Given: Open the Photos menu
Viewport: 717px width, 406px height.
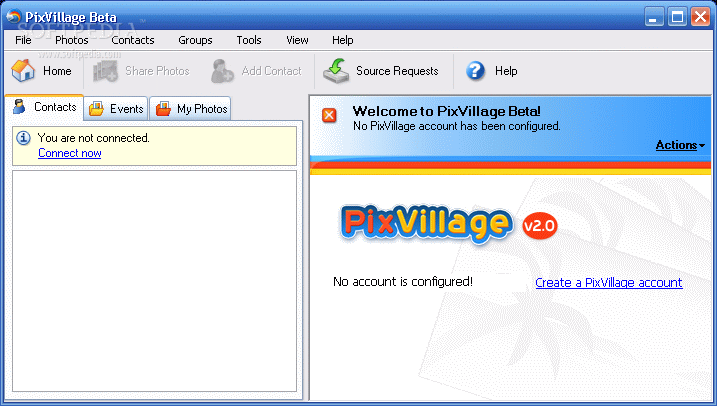Looking at the screenshot, I should pyautogui.click(x=72, y=40).
